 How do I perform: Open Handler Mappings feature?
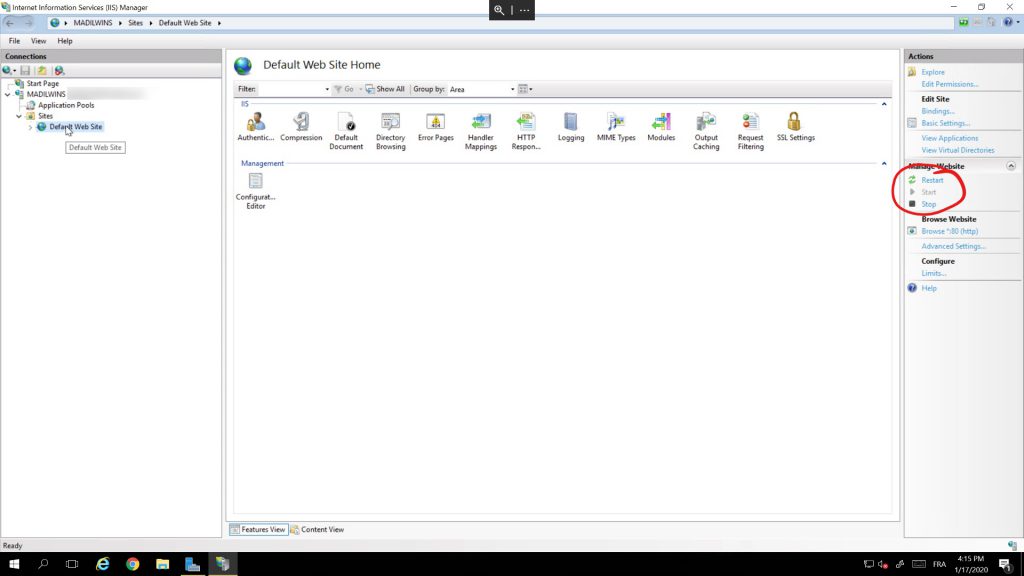tap(481, 131)
